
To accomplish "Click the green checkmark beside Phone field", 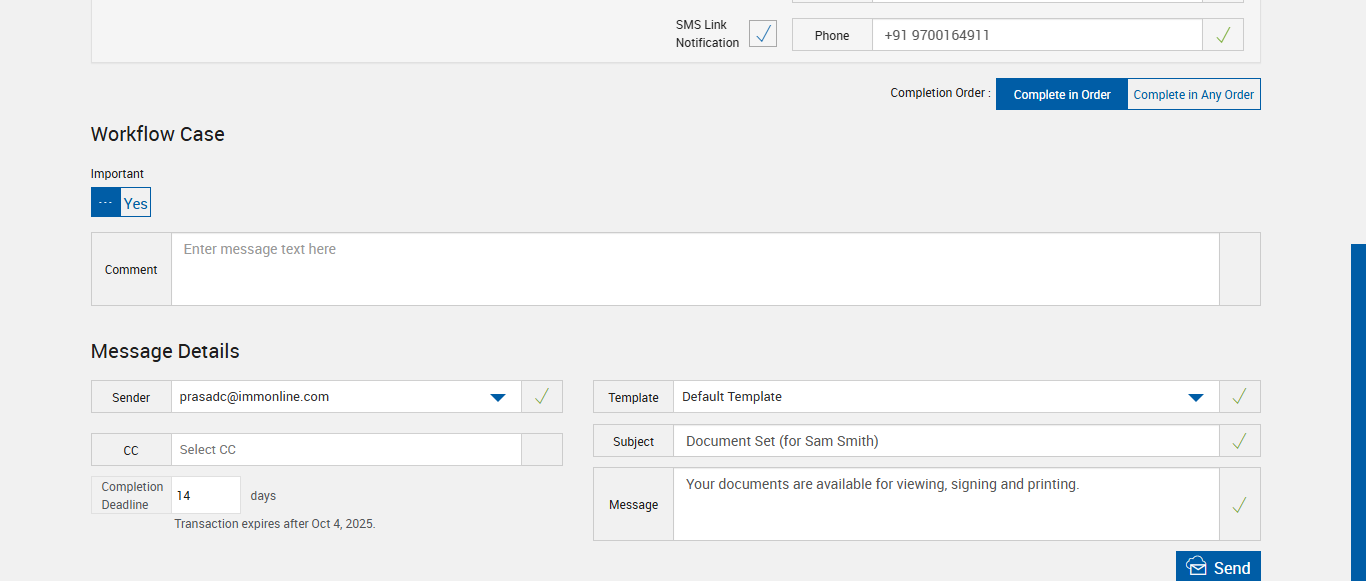I will click(x=1222, y=35).
